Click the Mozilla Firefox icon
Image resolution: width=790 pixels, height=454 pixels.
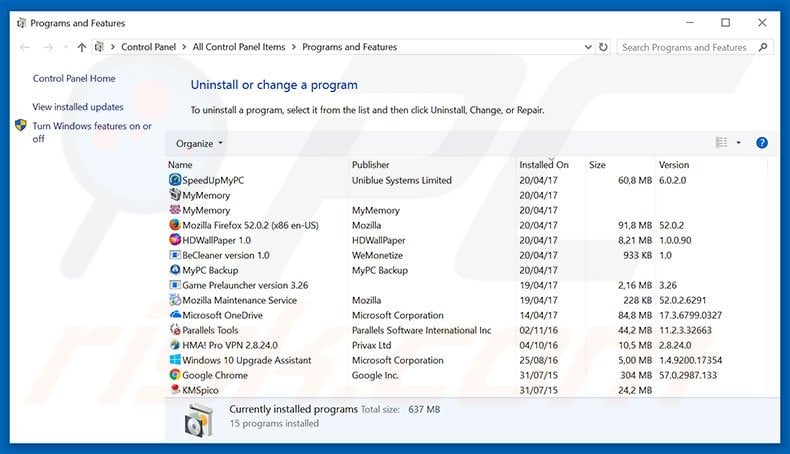click(175, 225)
